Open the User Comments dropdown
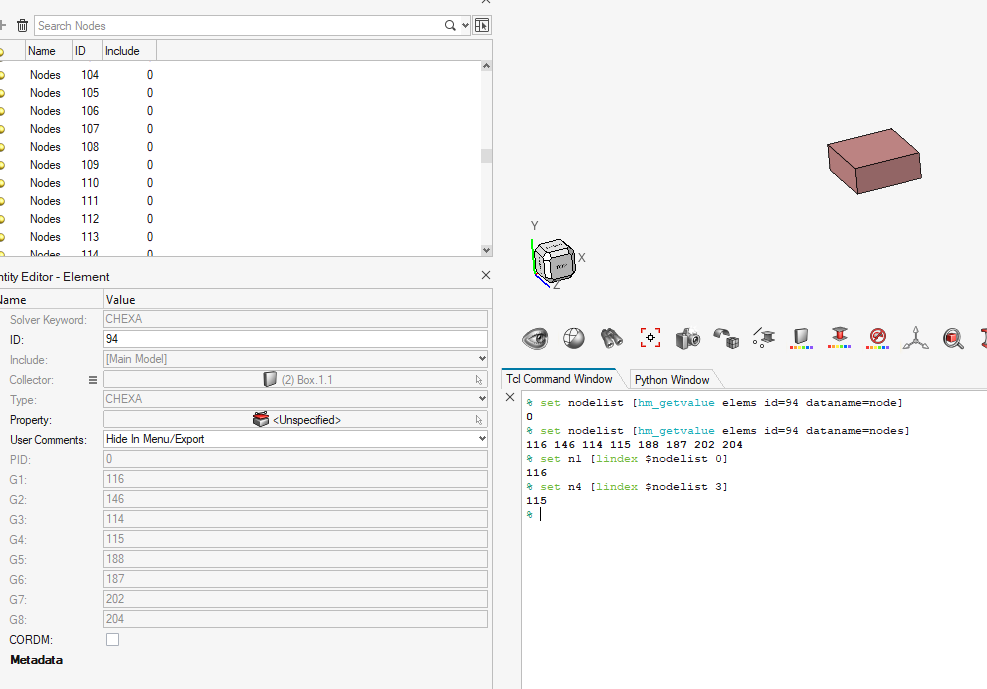This screenshot has height=689, width=987. point(482,439)
